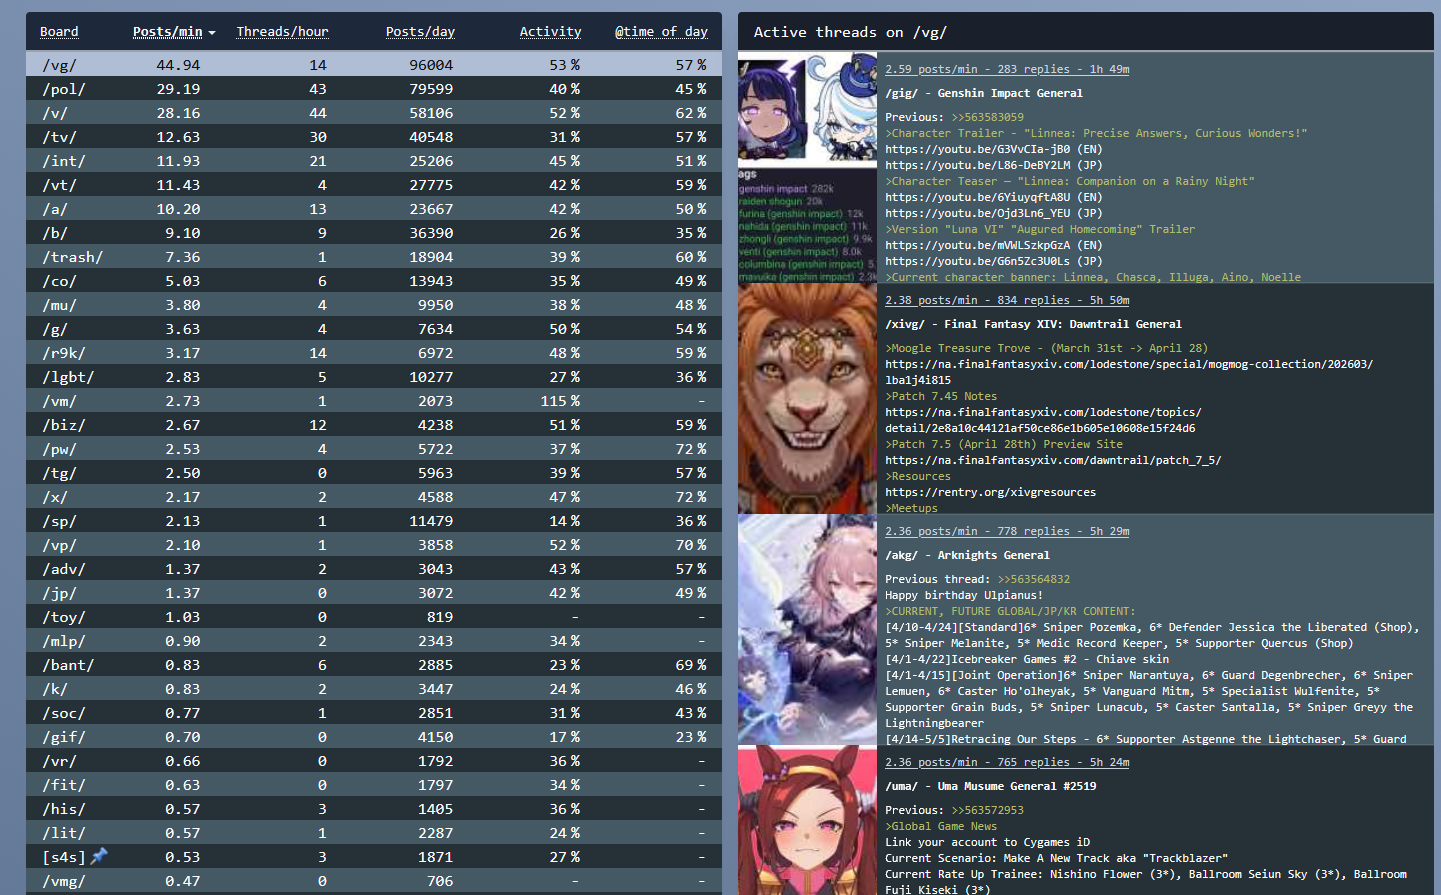Select the /pw/ board row
The width and height of the screenshot is (1441, 895).
pyautogui.click(x=374, y=448)
